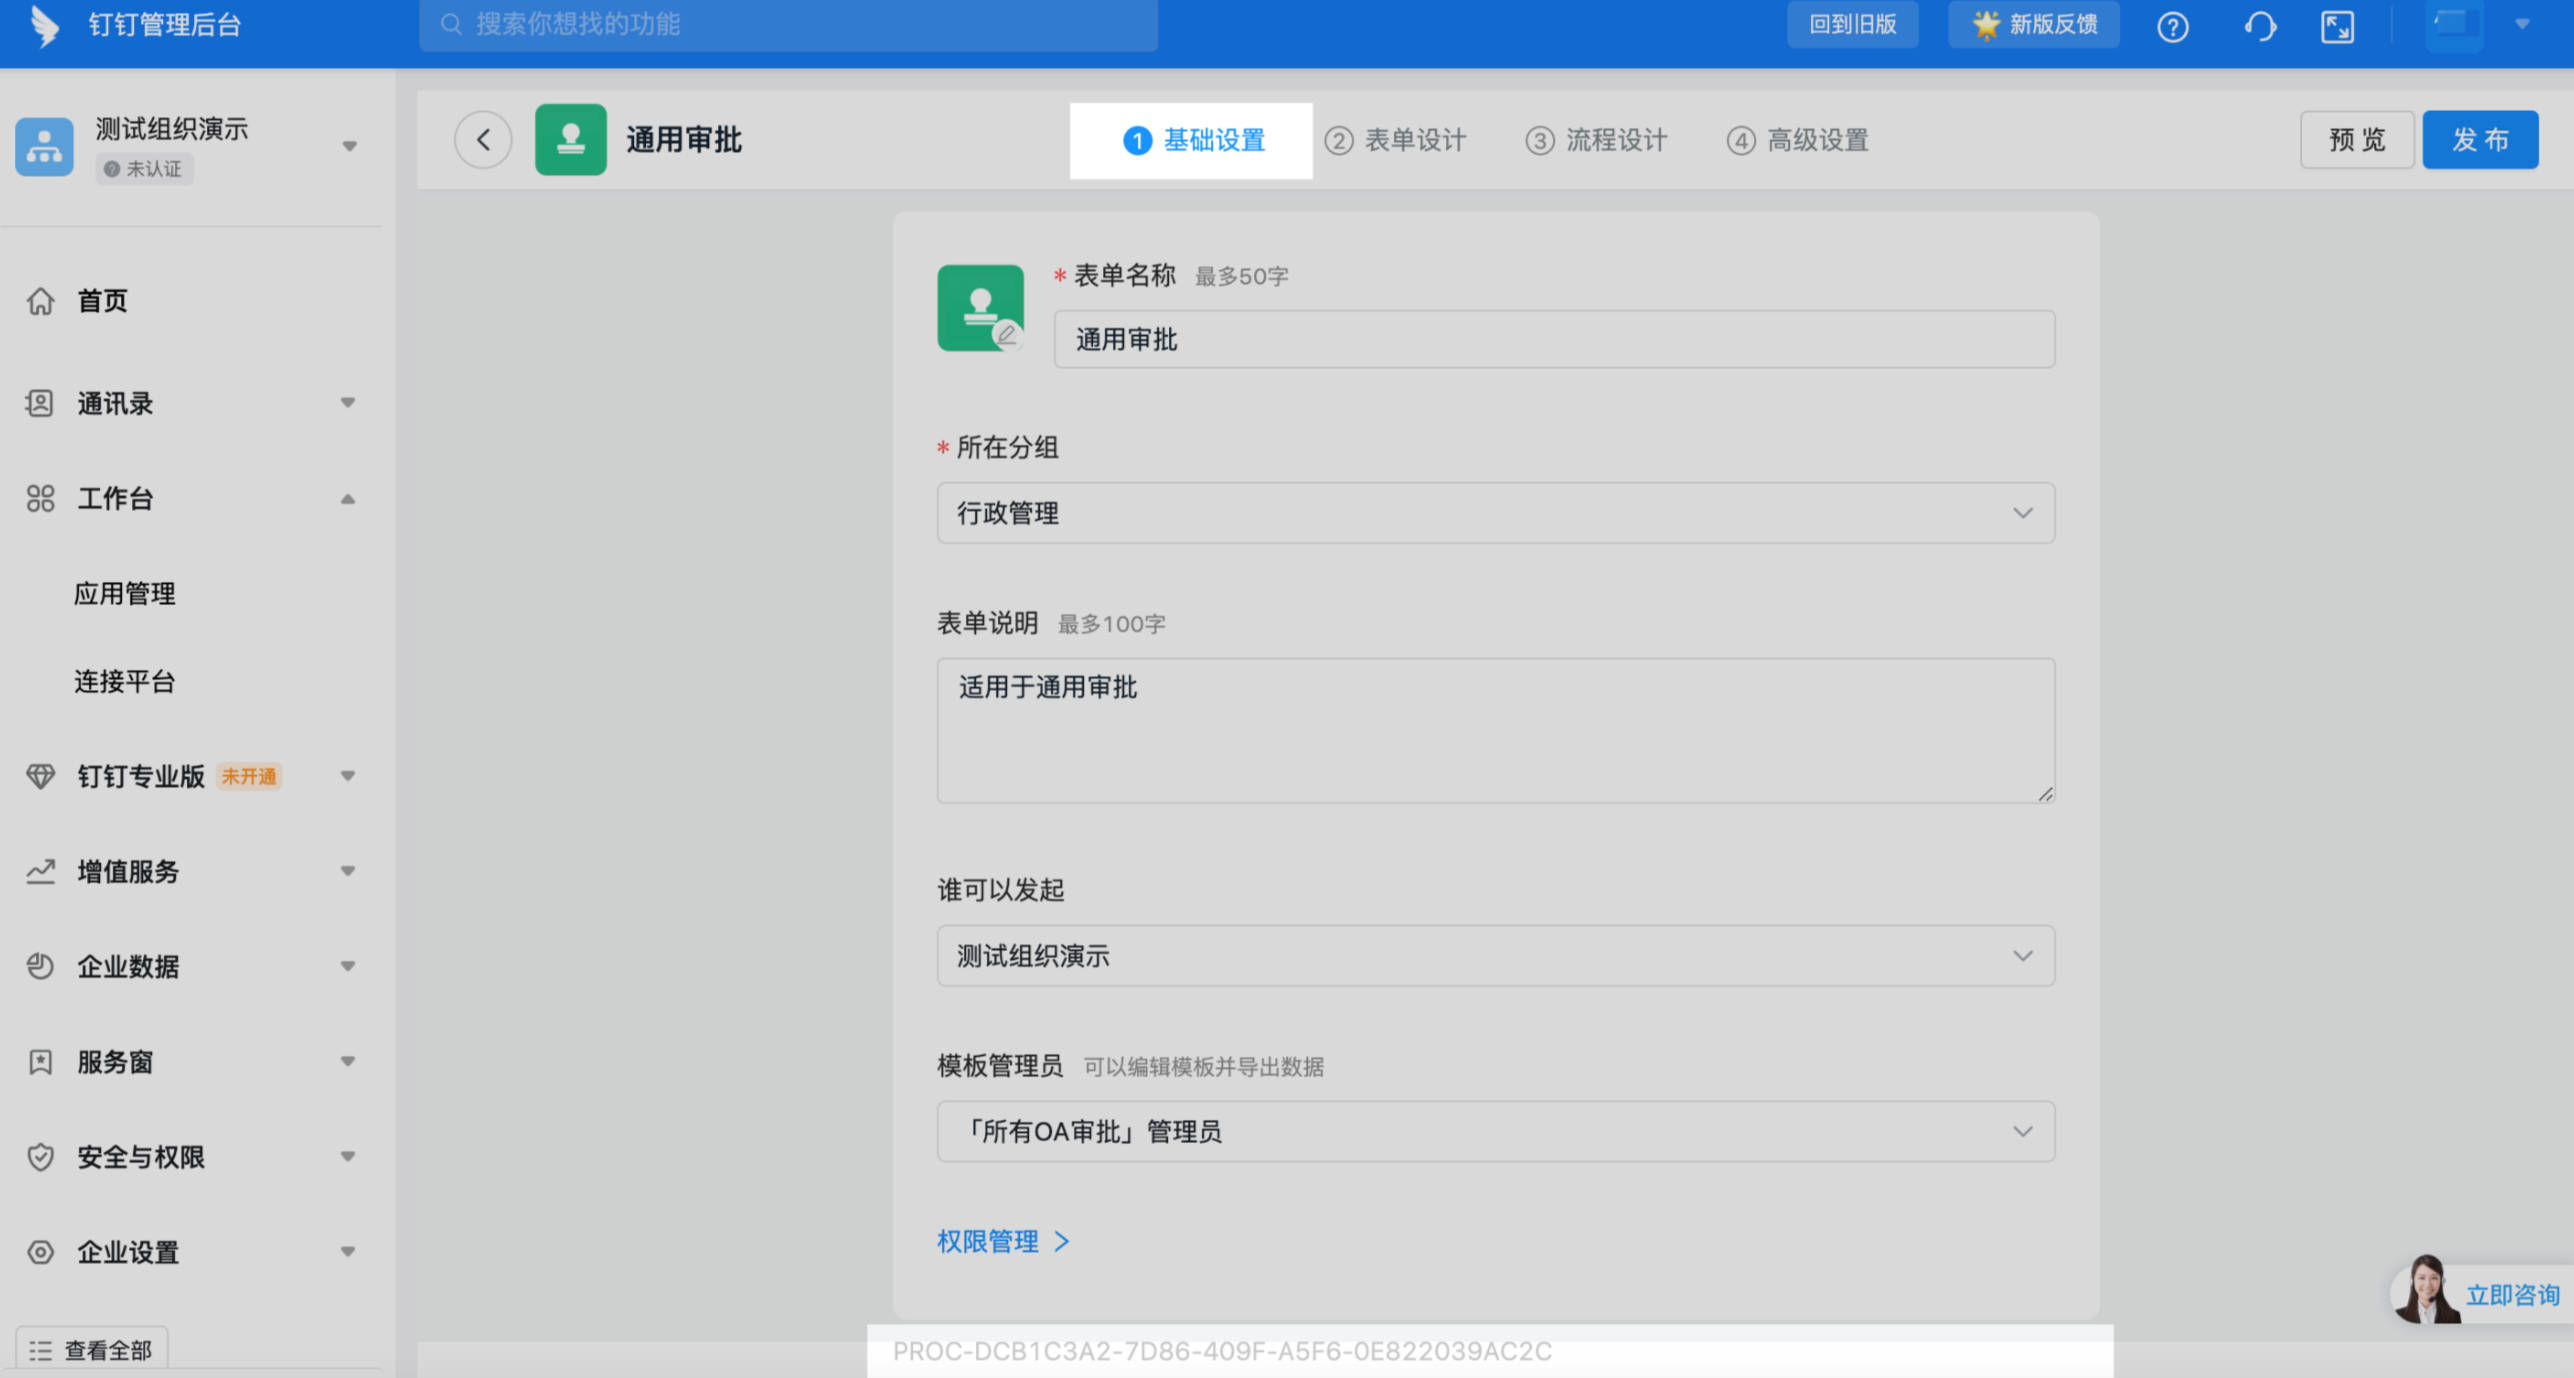Open the 所在分组 dropdown

(1495, 513)
